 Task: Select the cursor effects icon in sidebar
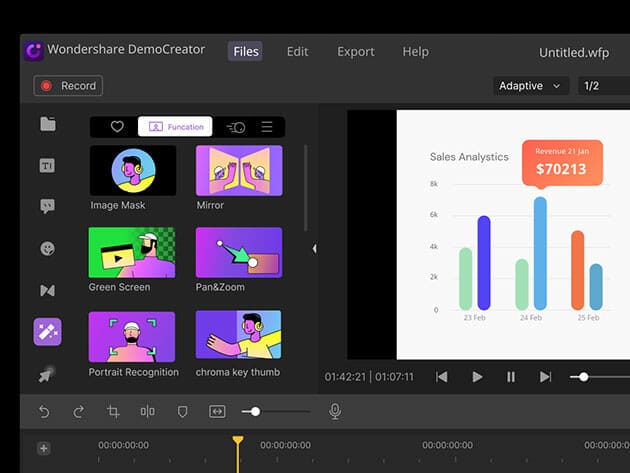click(47, 372)
